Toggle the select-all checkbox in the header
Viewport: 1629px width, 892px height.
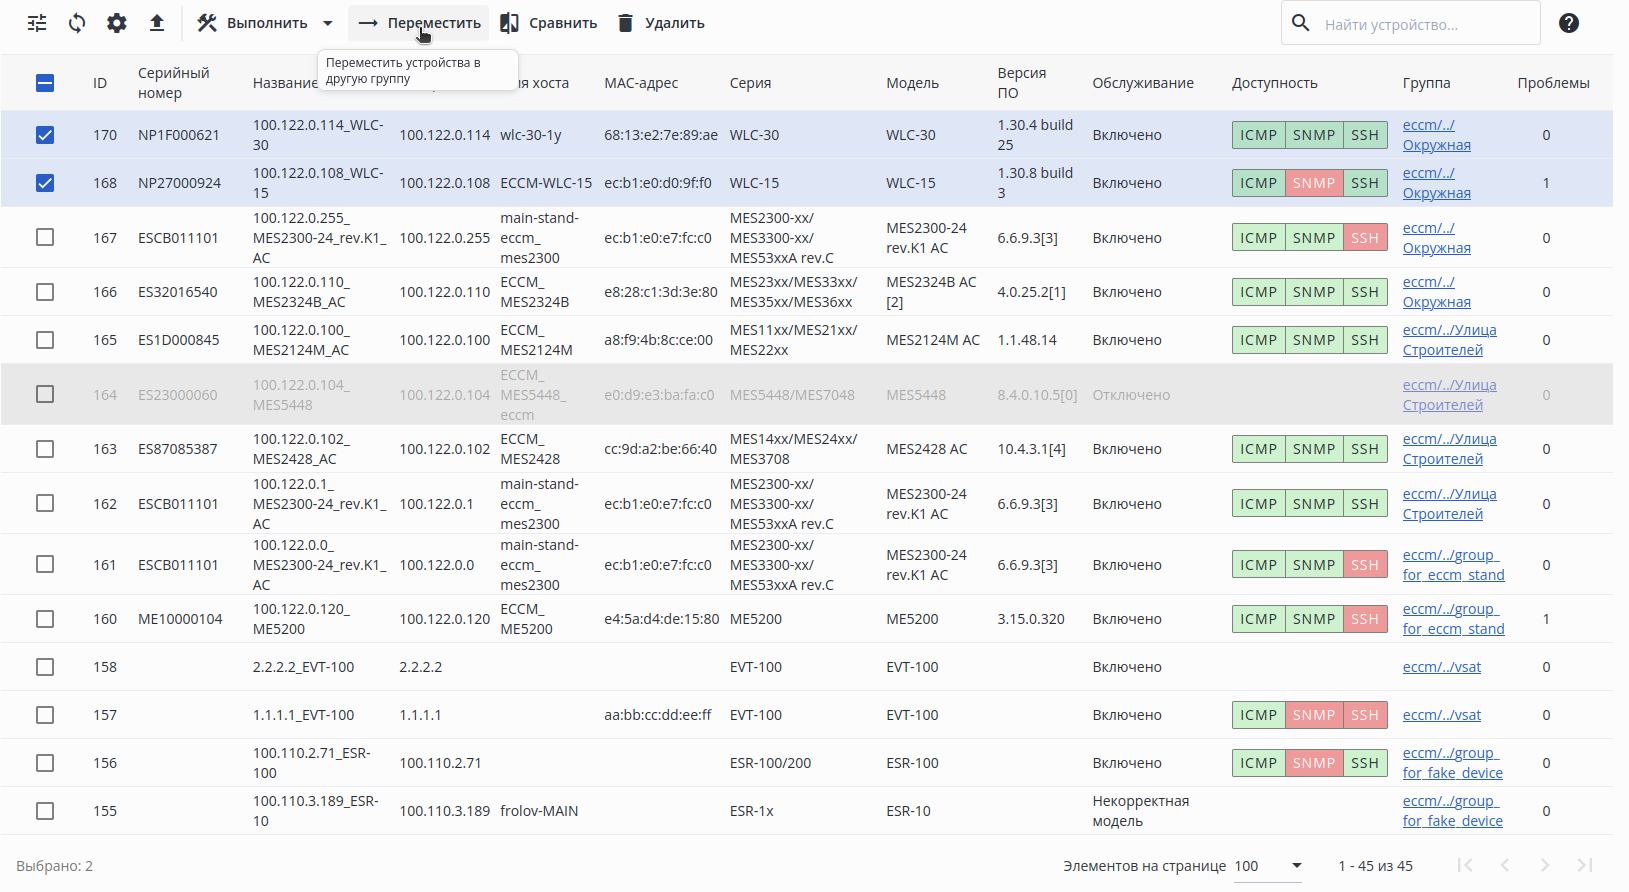pos(45,83)
